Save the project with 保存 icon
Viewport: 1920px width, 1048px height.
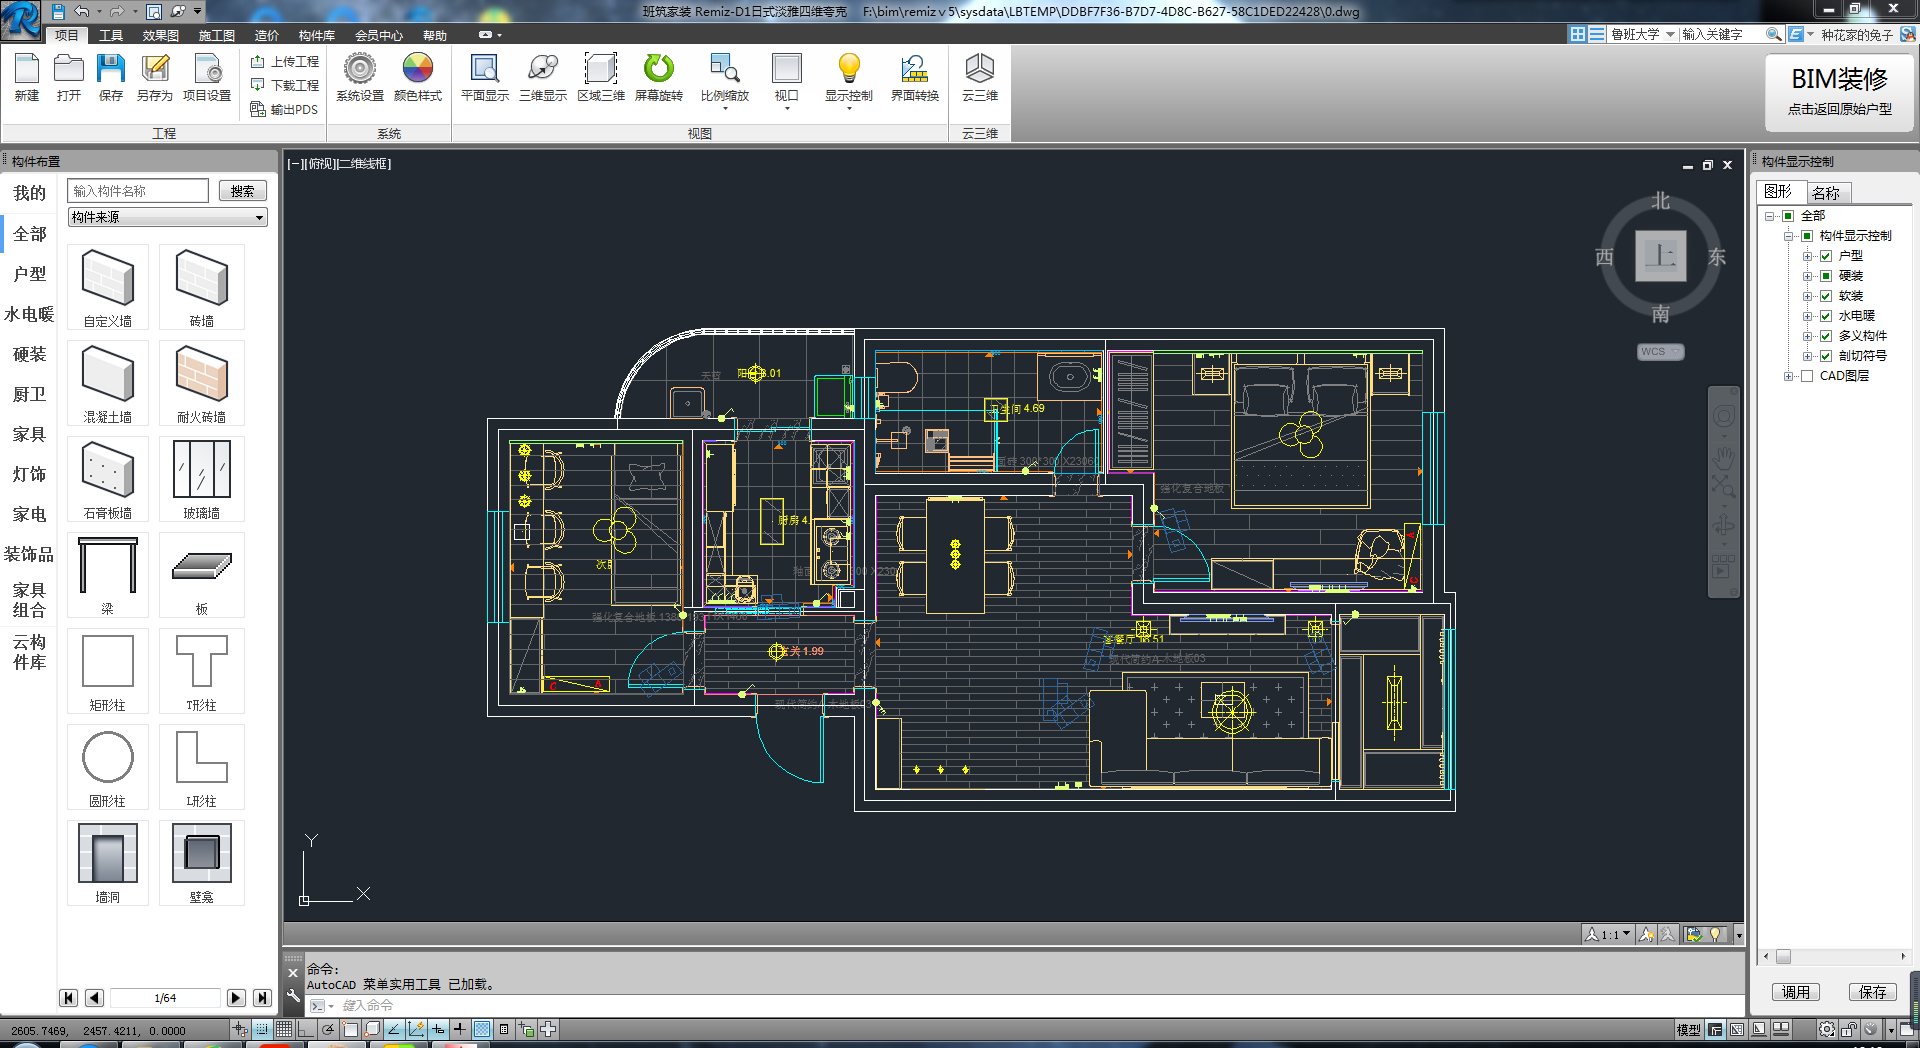click(111, 77)
